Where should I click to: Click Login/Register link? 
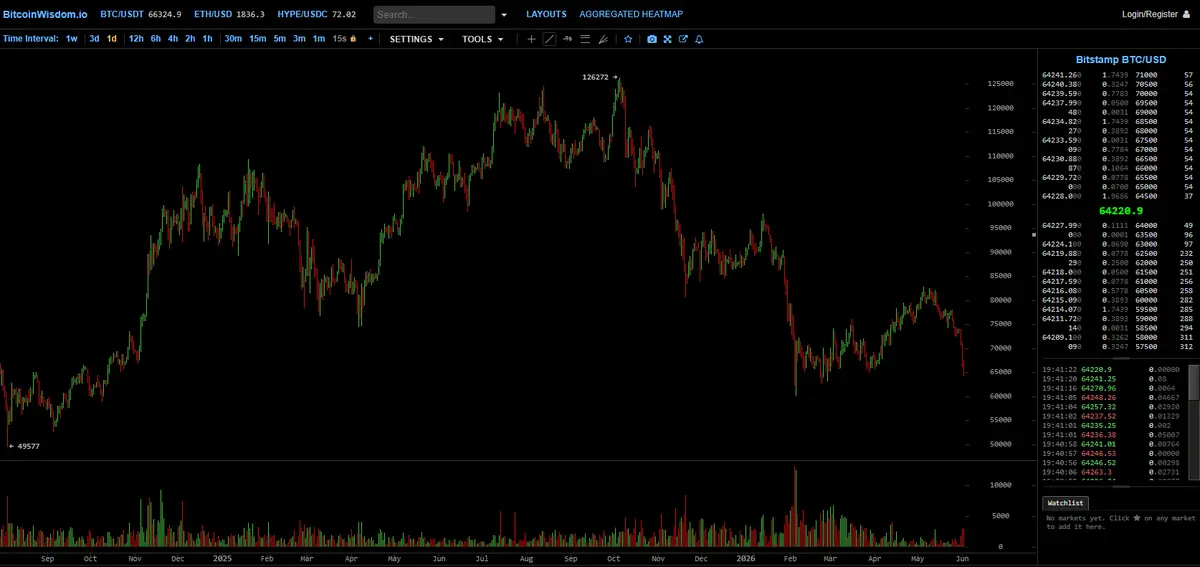pyautogui.click(x=1156, y=14)
